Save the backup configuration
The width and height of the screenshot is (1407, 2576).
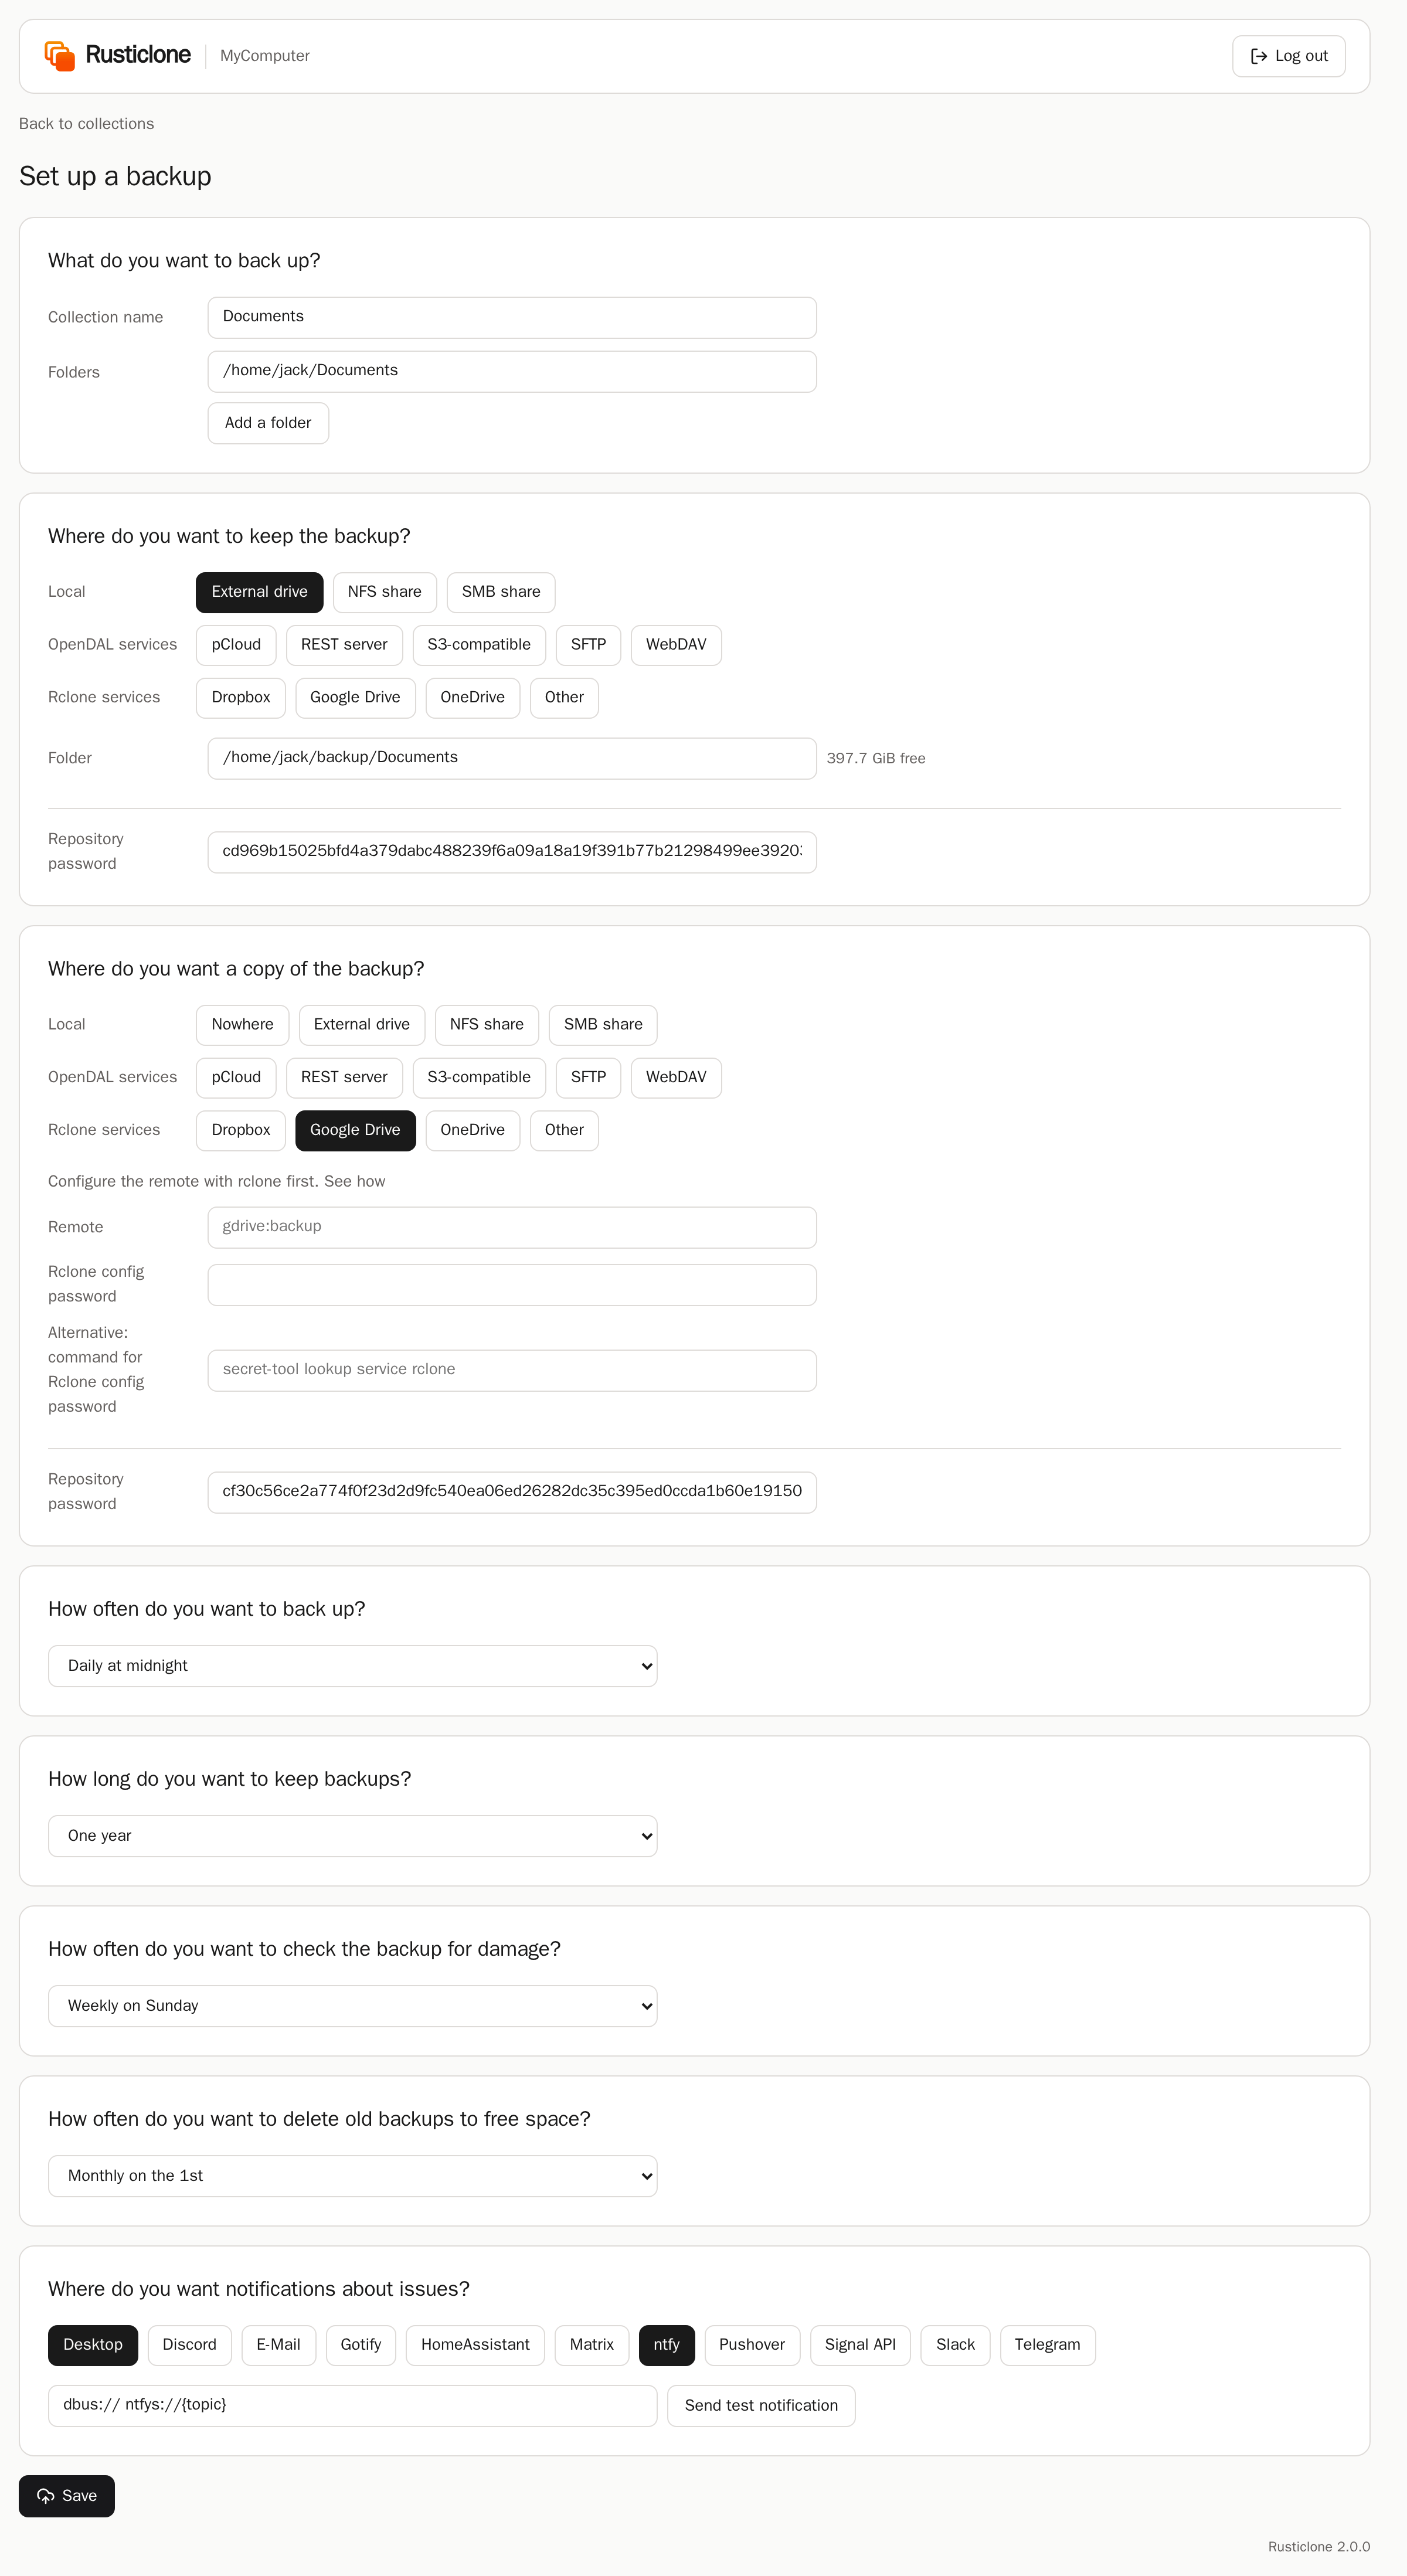pyautogui.click(x=67, y=2496)
